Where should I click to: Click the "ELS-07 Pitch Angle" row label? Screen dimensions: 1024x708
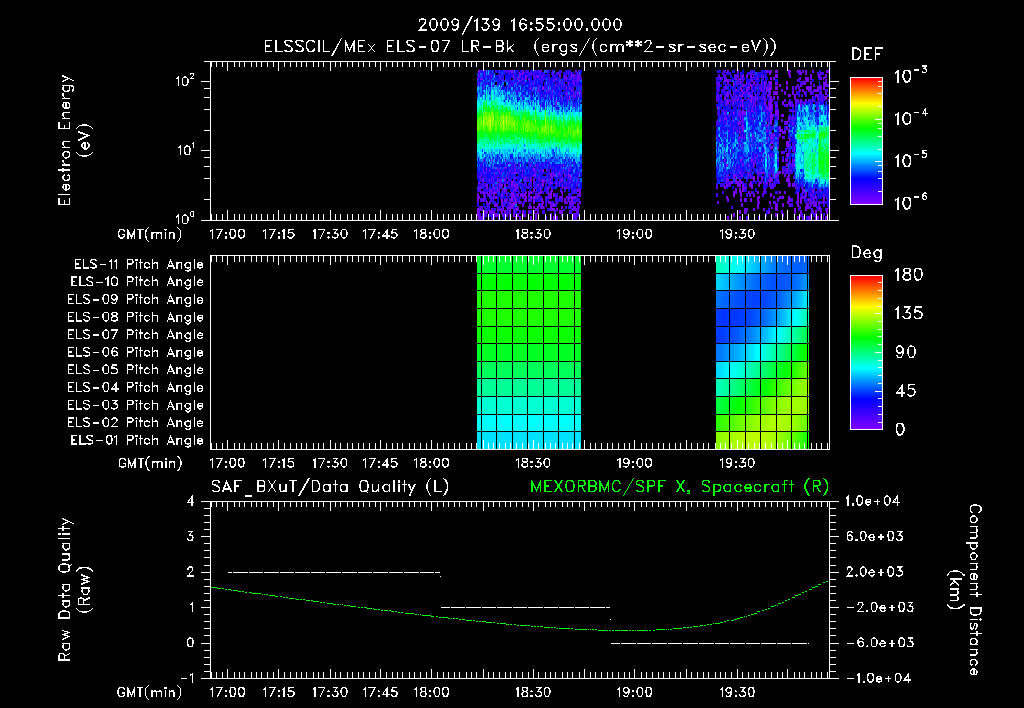pyautogui.click(x=135, y=334)
